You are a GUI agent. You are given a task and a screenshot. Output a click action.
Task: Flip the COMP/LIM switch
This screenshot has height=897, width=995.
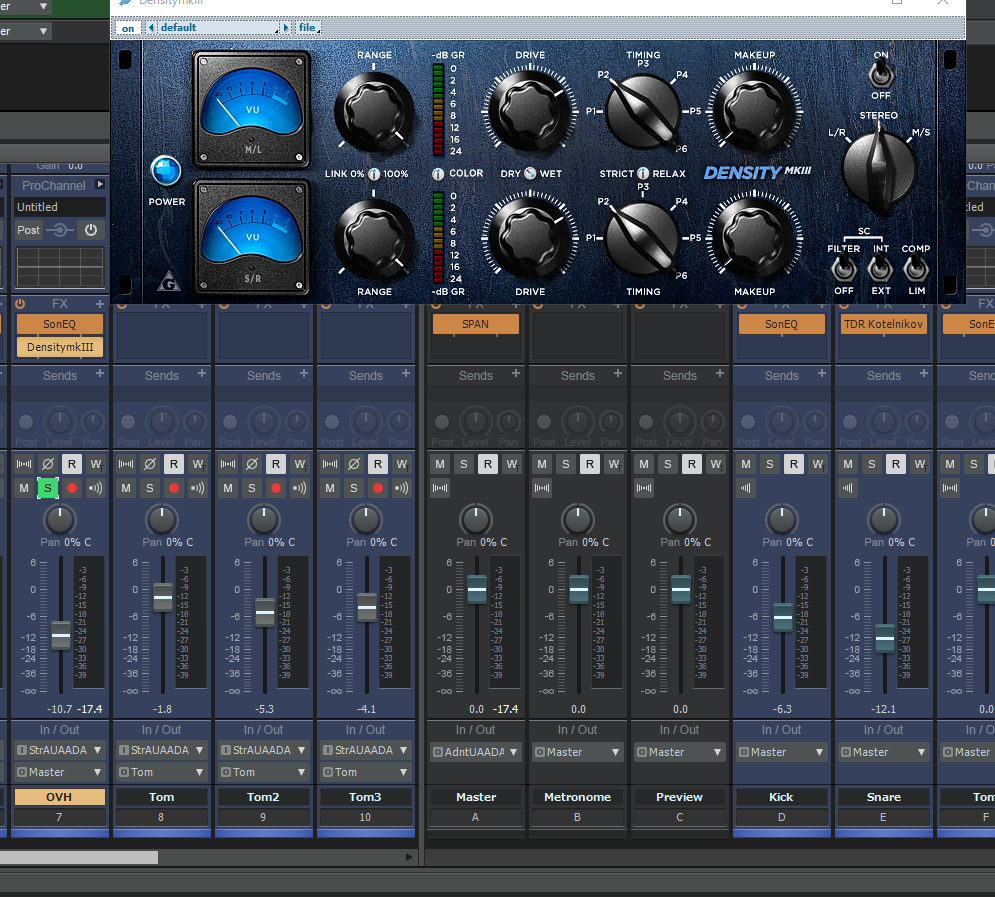(915, 268)
